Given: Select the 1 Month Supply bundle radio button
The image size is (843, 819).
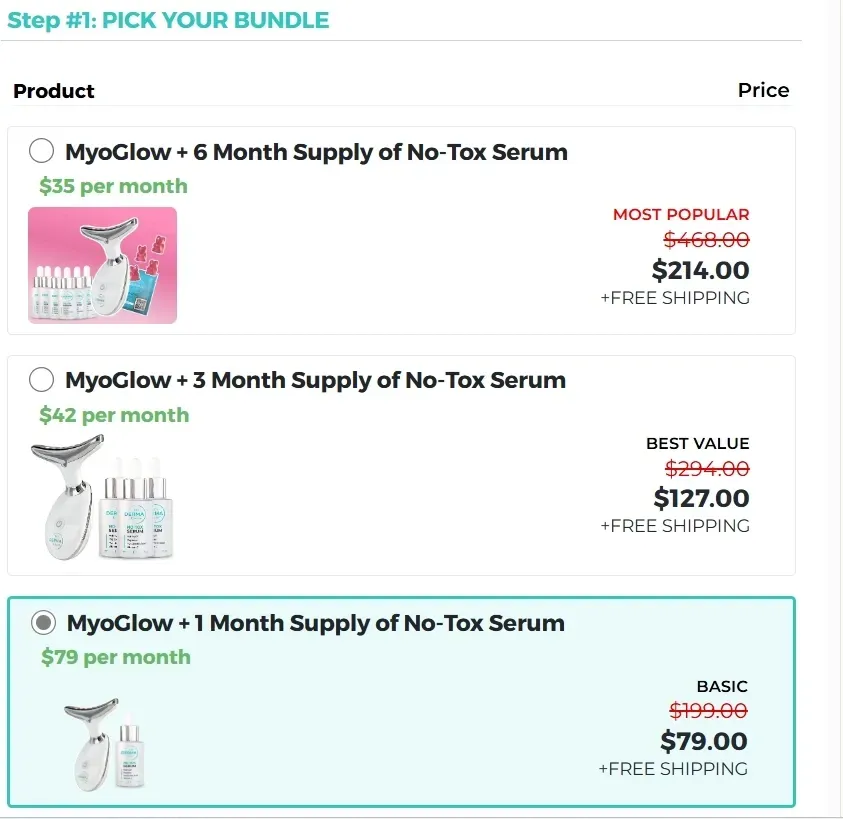Looking at the screenshot, I should pyautogui.click(x=41, y=622).
